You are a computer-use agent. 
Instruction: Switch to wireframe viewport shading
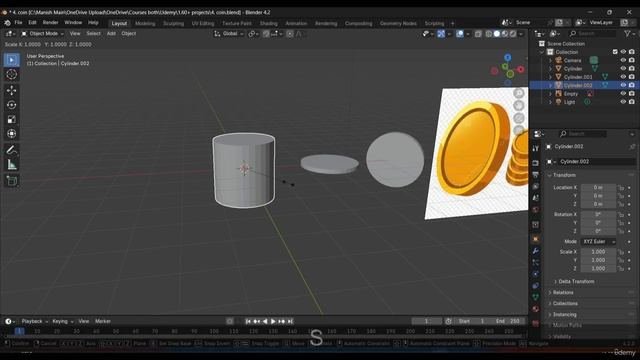(489, 34)
